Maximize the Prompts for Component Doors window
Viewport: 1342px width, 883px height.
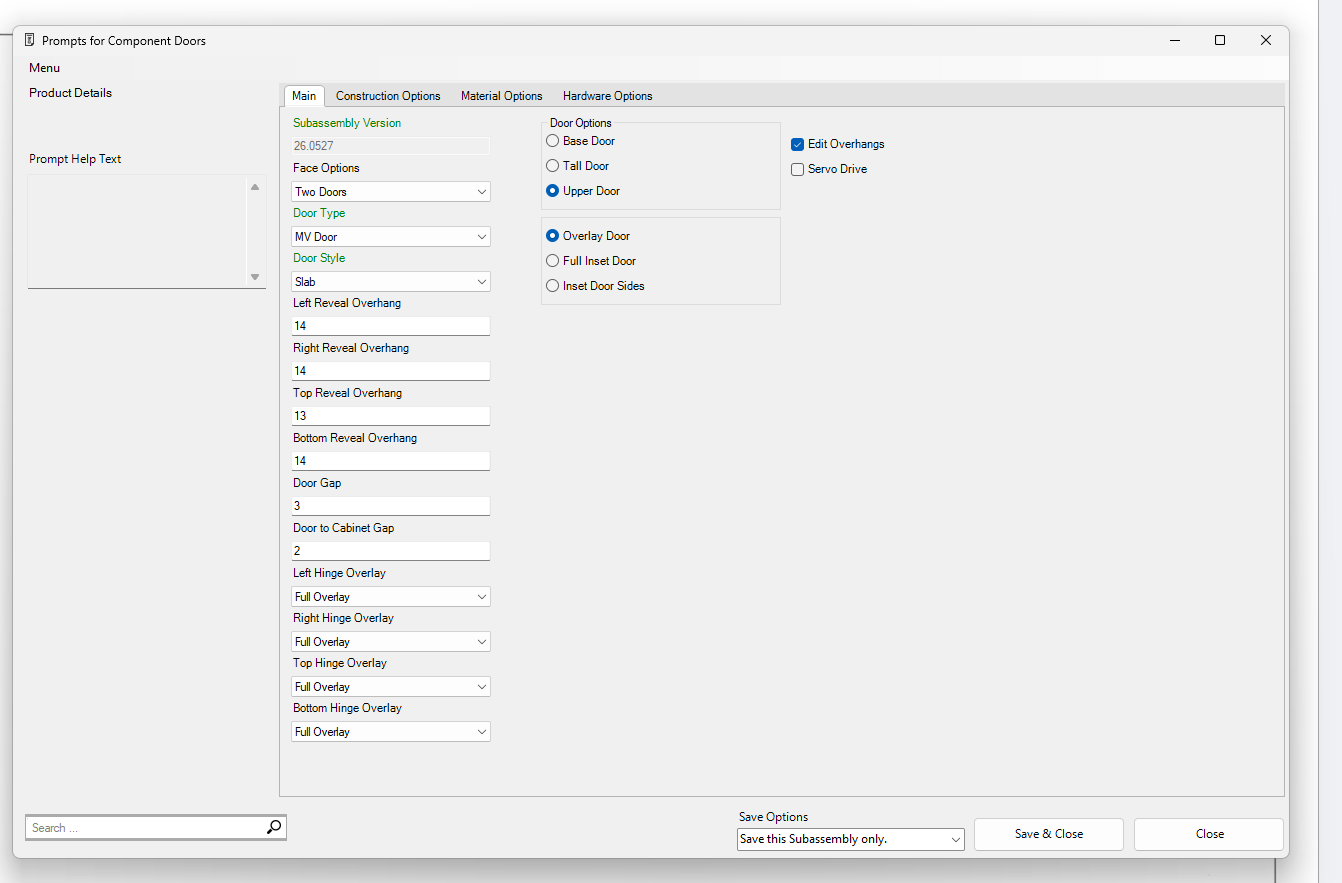click(1220, 40)
